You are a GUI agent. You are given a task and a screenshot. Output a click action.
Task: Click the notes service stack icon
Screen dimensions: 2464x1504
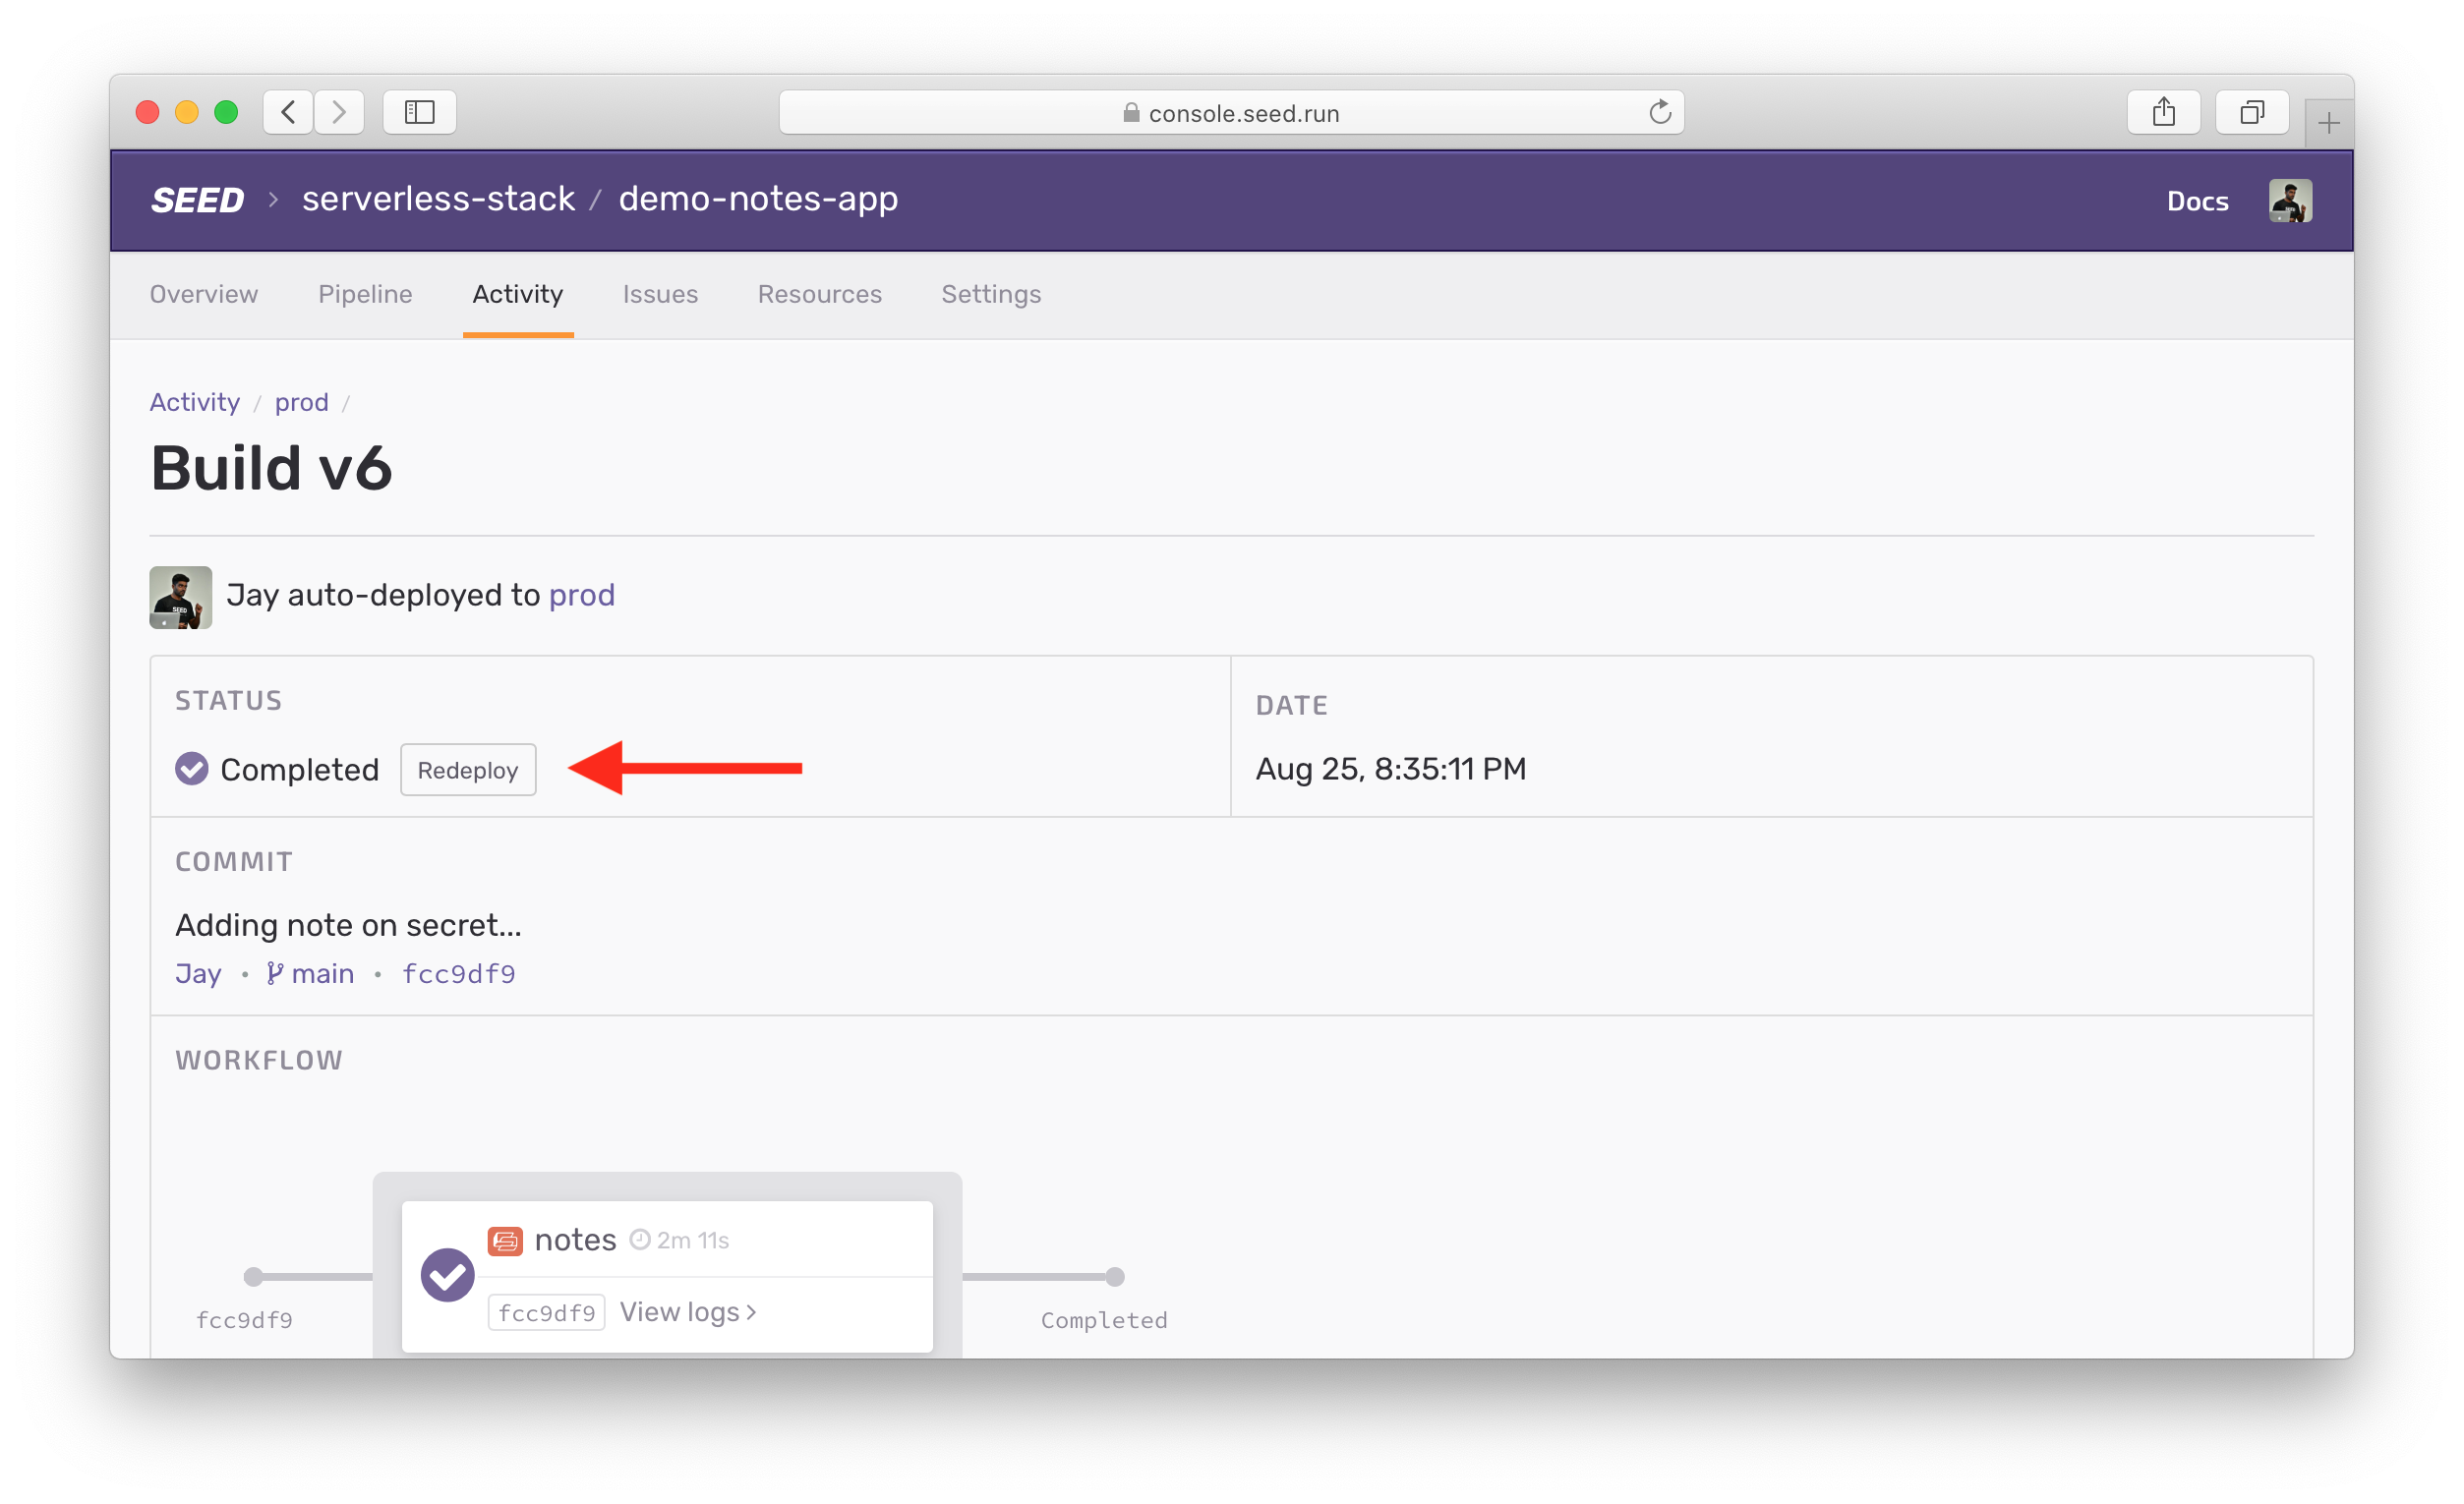505,1241
